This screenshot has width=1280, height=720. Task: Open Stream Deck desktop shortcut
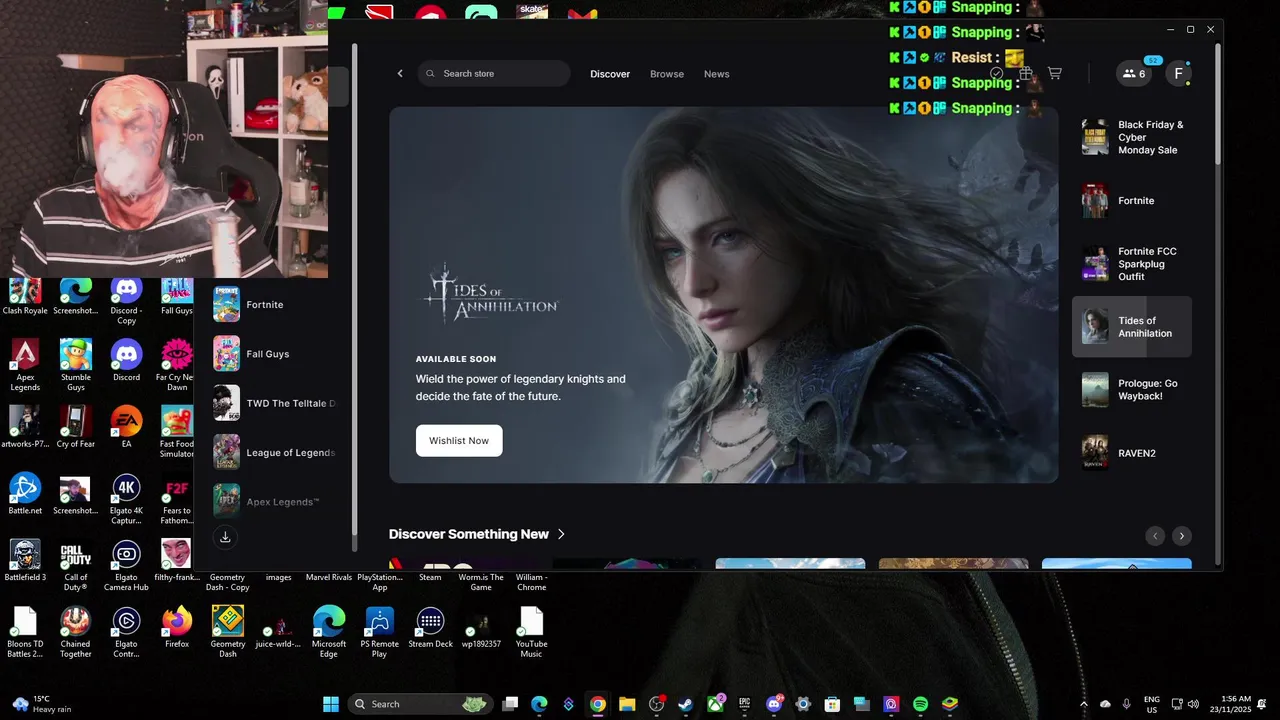[430, 628]
